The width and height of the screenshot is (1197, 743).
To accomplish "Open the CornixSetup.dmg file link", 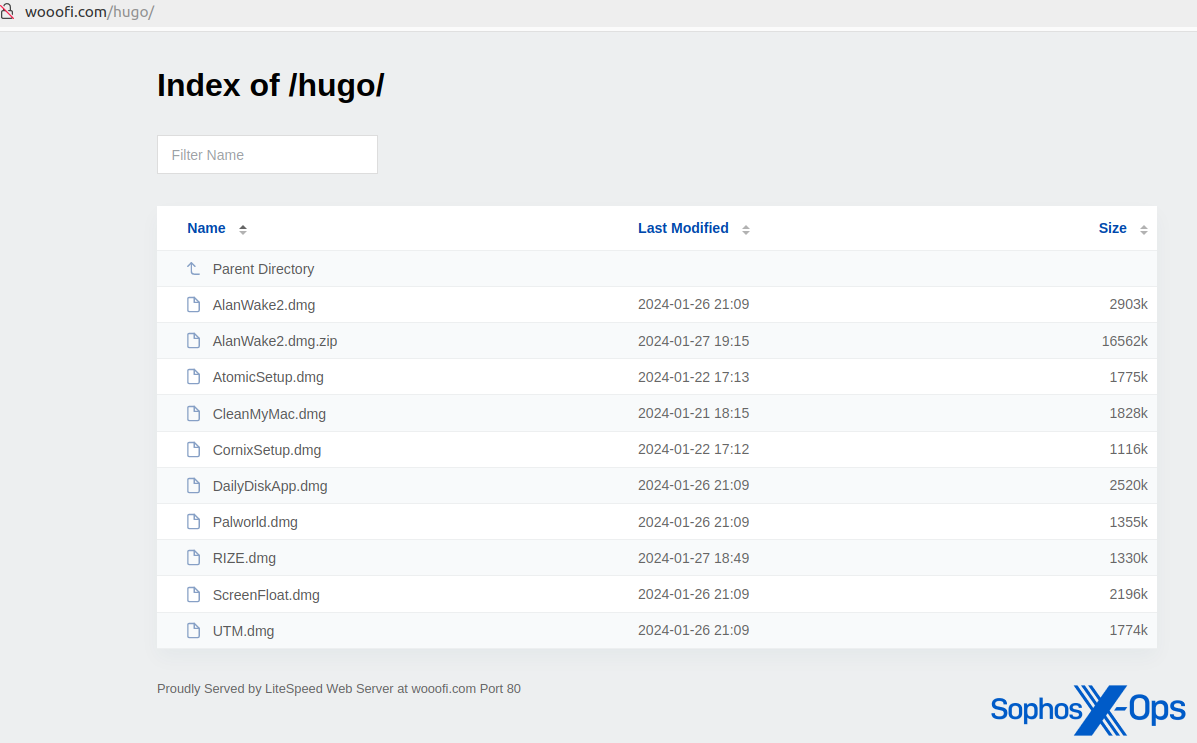I will (267, 450).
